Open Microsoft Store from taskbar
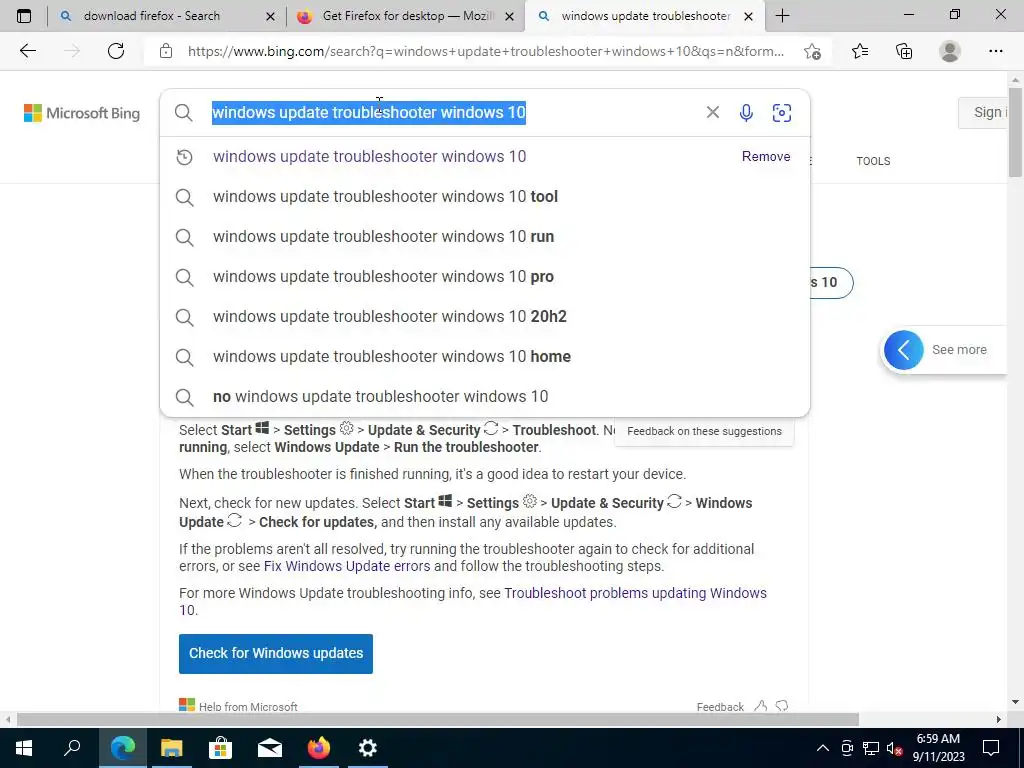This screenshot has width=1024, height=768. (x=221, y=748)
